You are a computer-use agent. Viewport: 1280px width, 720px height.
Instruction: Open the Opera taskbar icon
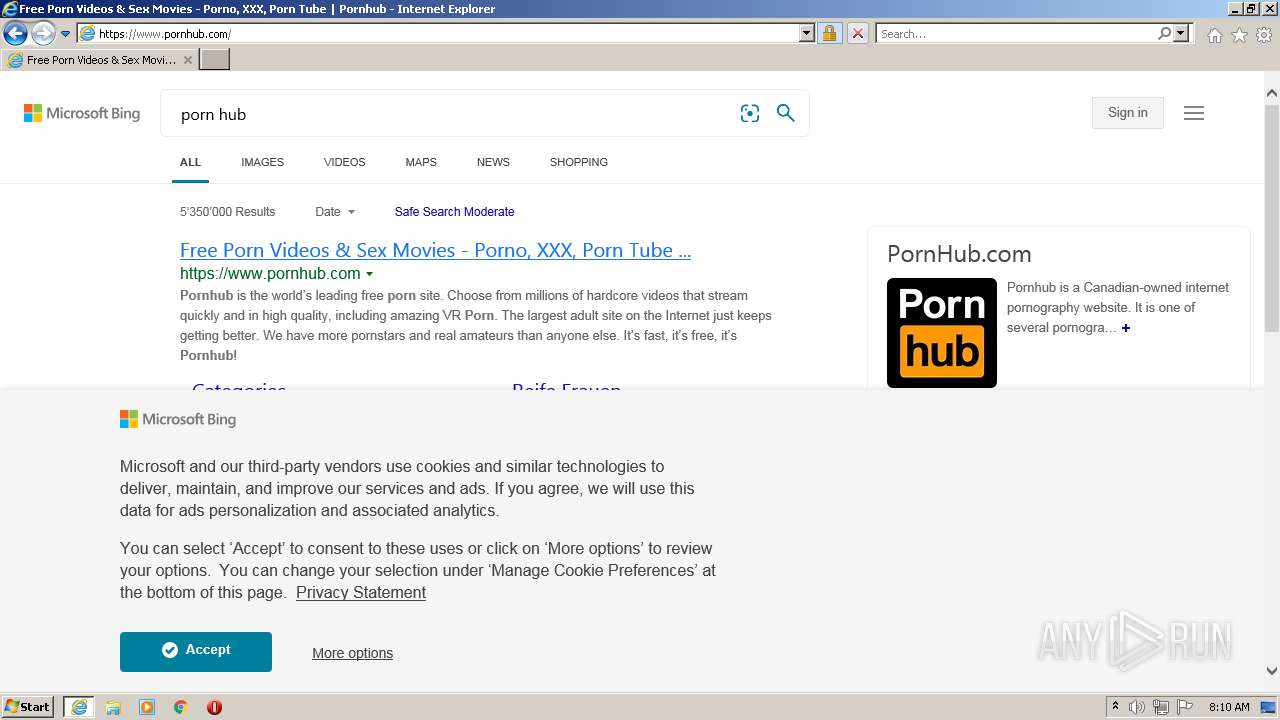[x=214, y=707]
